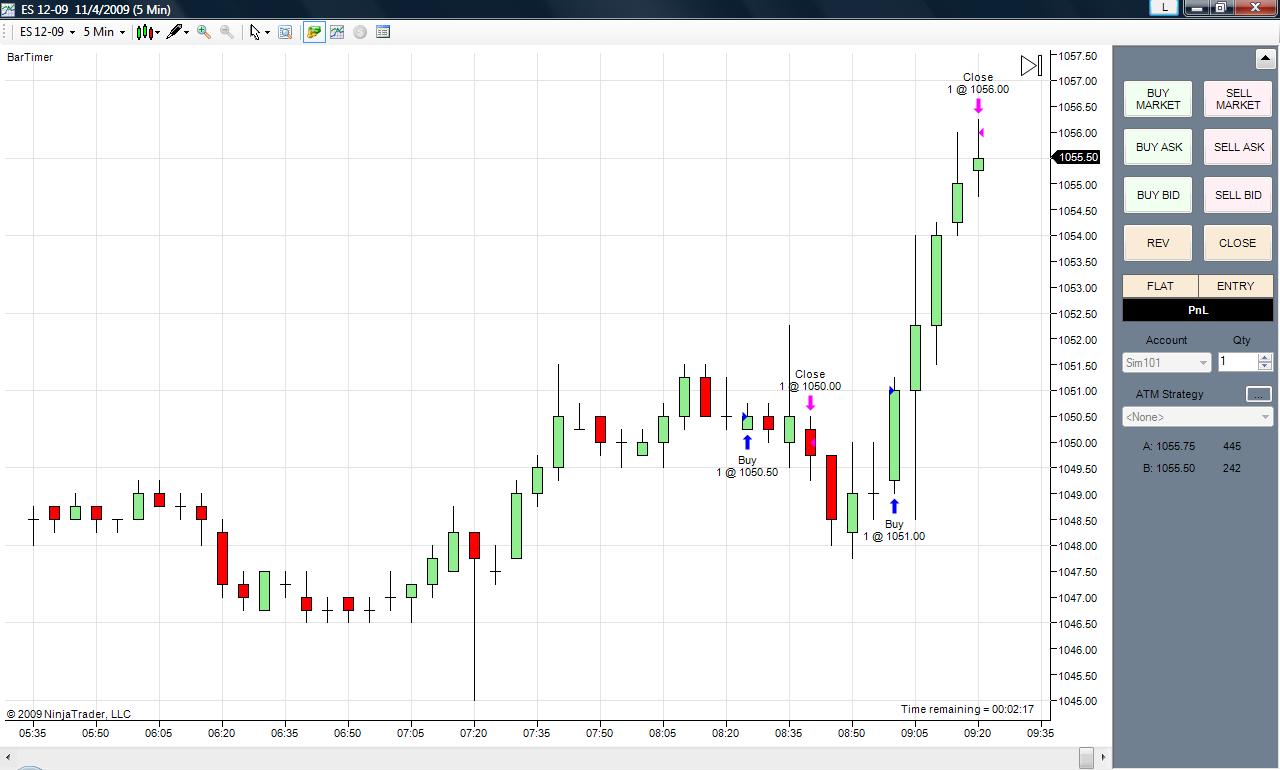Click the BUY MARKET button
This screenshot has width=1280, height=770.
[1158, 99]
